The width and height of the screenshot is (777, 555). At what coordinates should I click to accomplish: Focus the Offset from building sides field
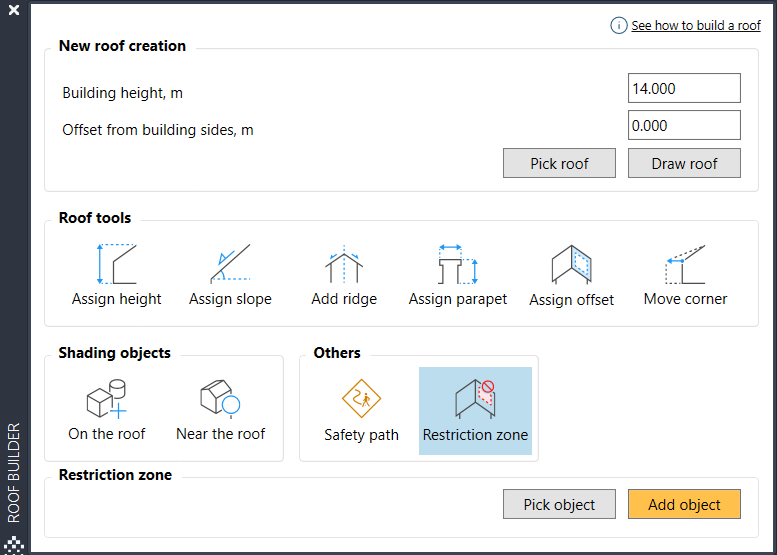coord(684,125)
